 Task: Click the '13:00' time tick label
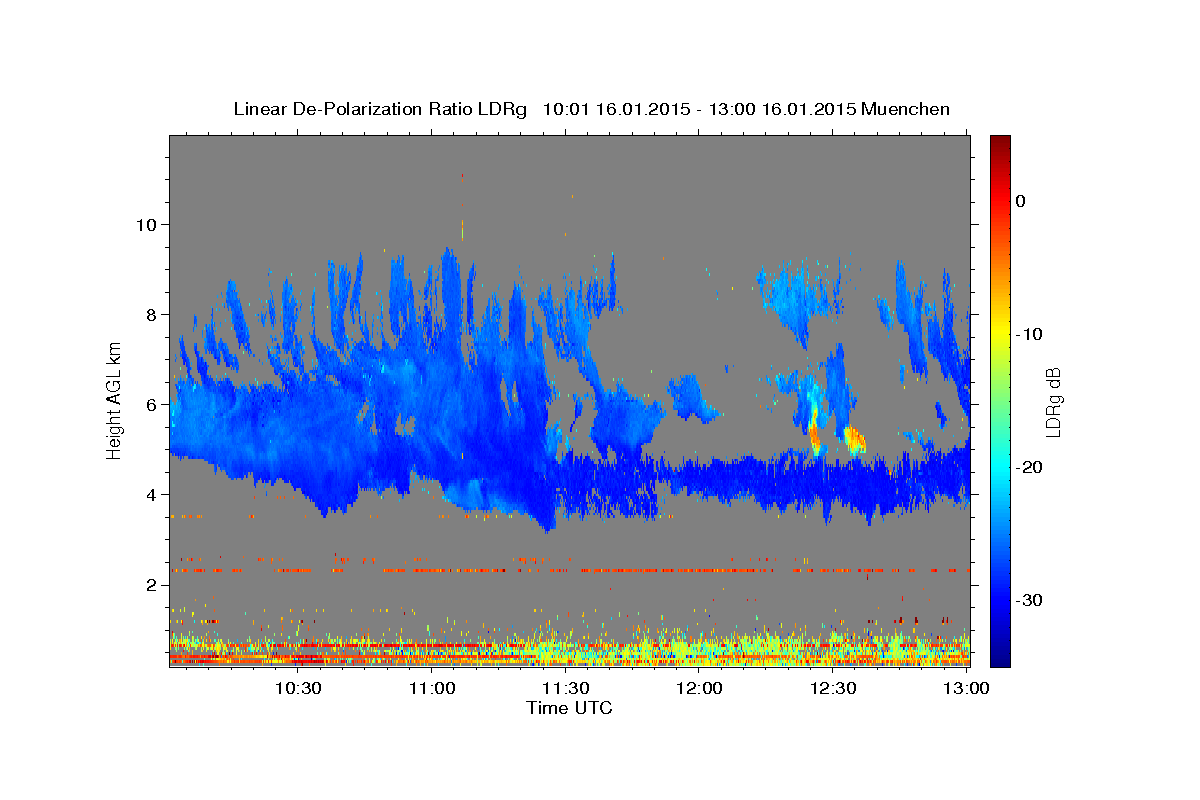click(966, 688)
